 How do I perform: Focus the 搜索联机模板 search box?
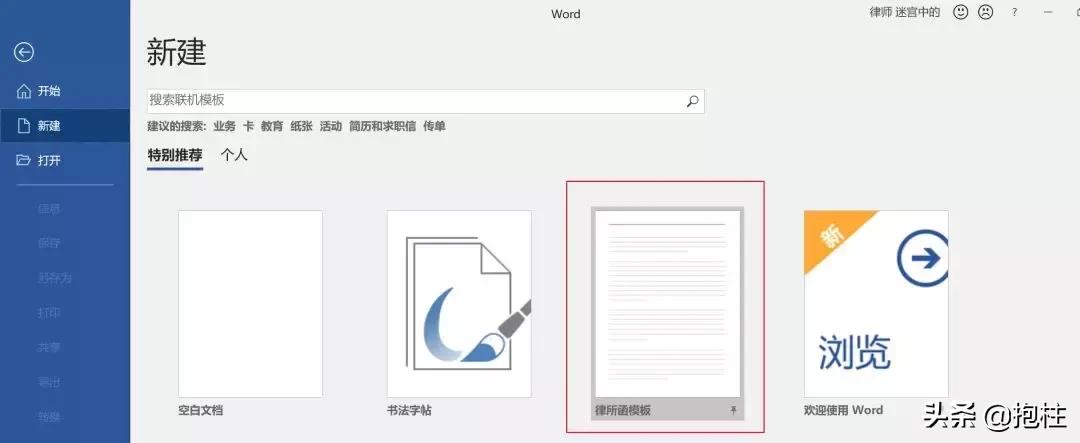[x=425, y=101]
